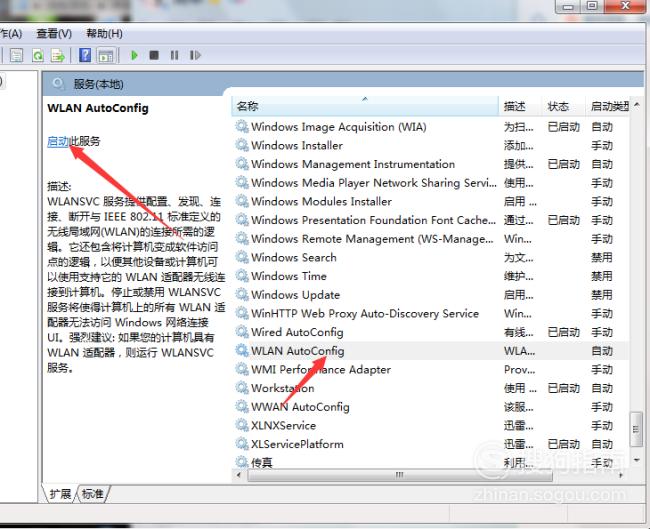Sort by the 启动类型 column header
This screenshot has height=529, width=650.
(608, 106)
